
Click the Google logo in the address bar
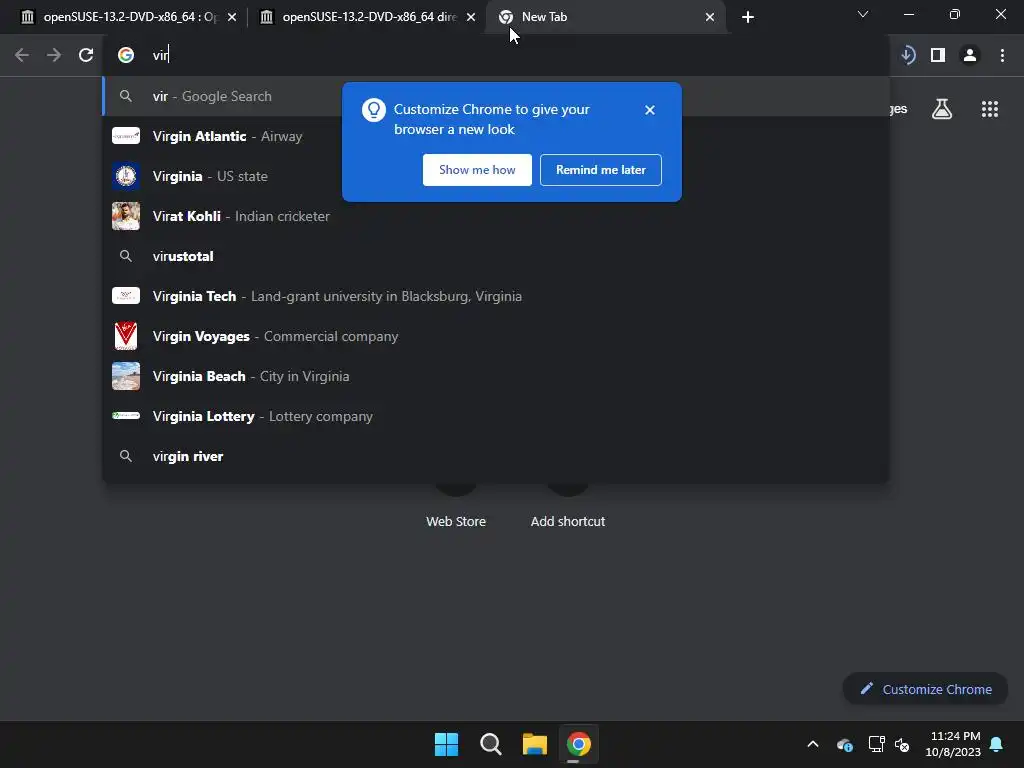[126, 56]
